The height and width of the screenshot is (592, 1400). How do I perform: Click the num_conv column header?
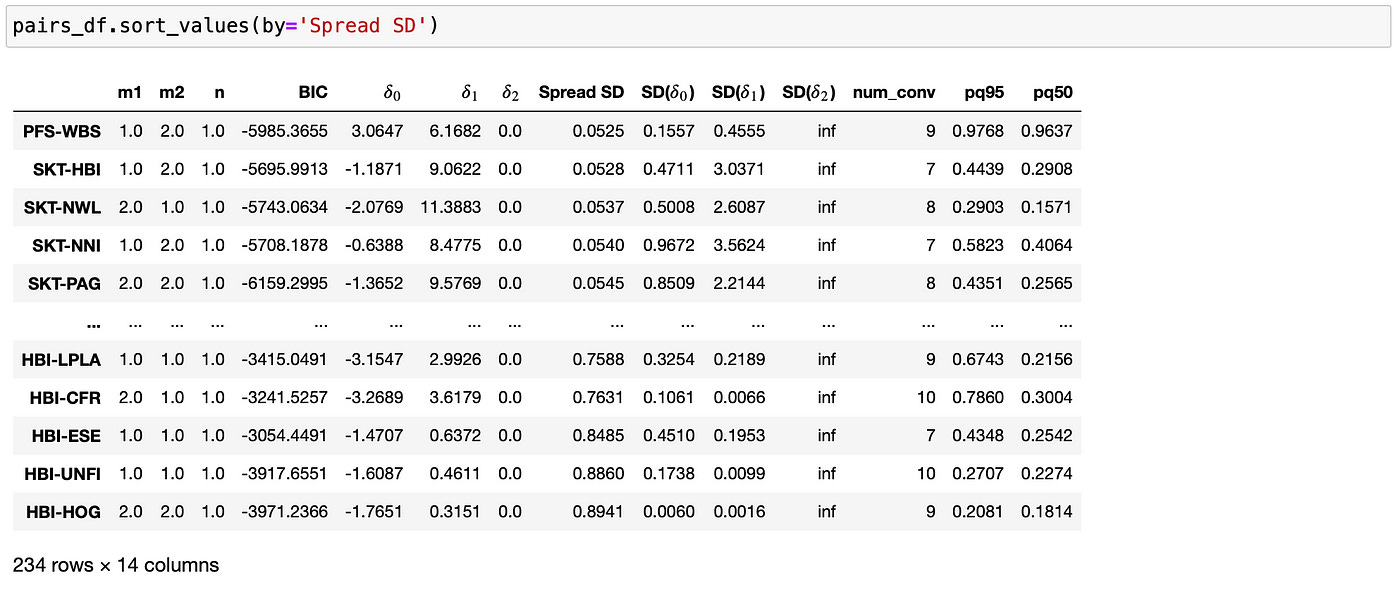pyautogui.click(x=894, y=93)
